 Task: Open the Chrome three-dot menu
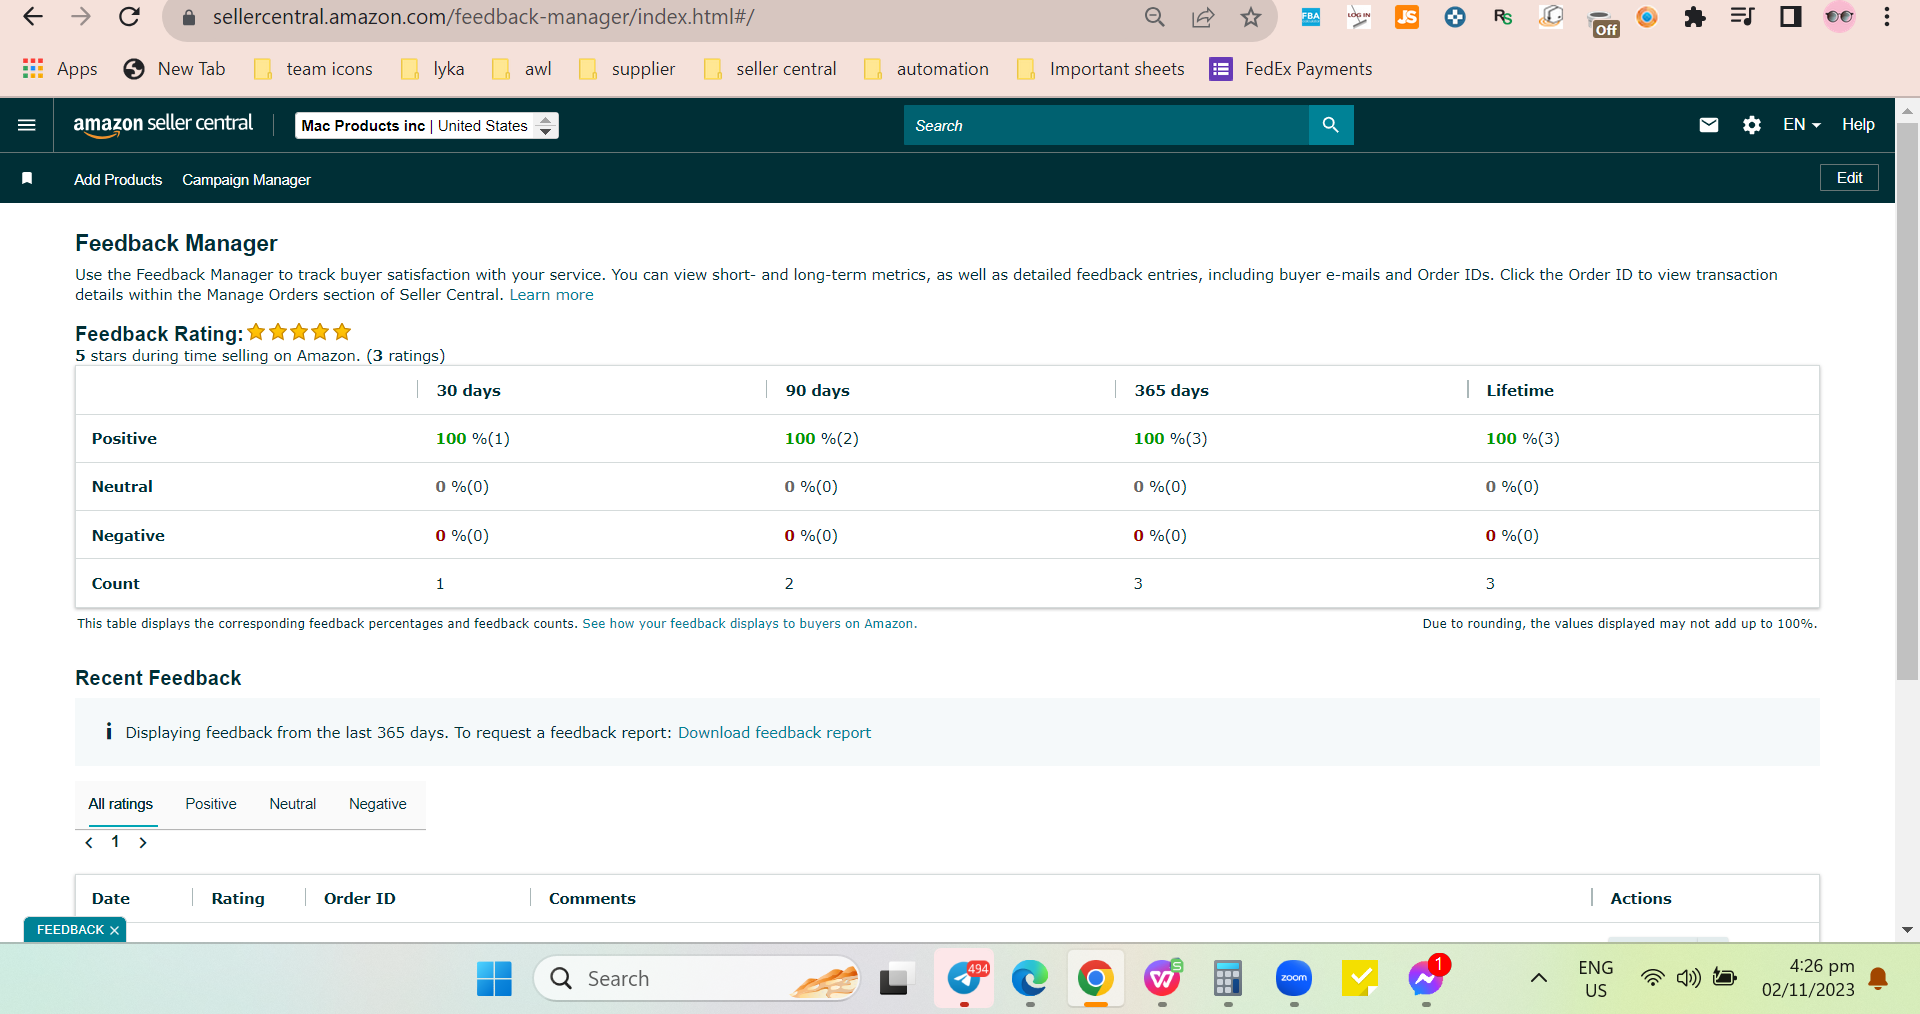click(1887, 17)
